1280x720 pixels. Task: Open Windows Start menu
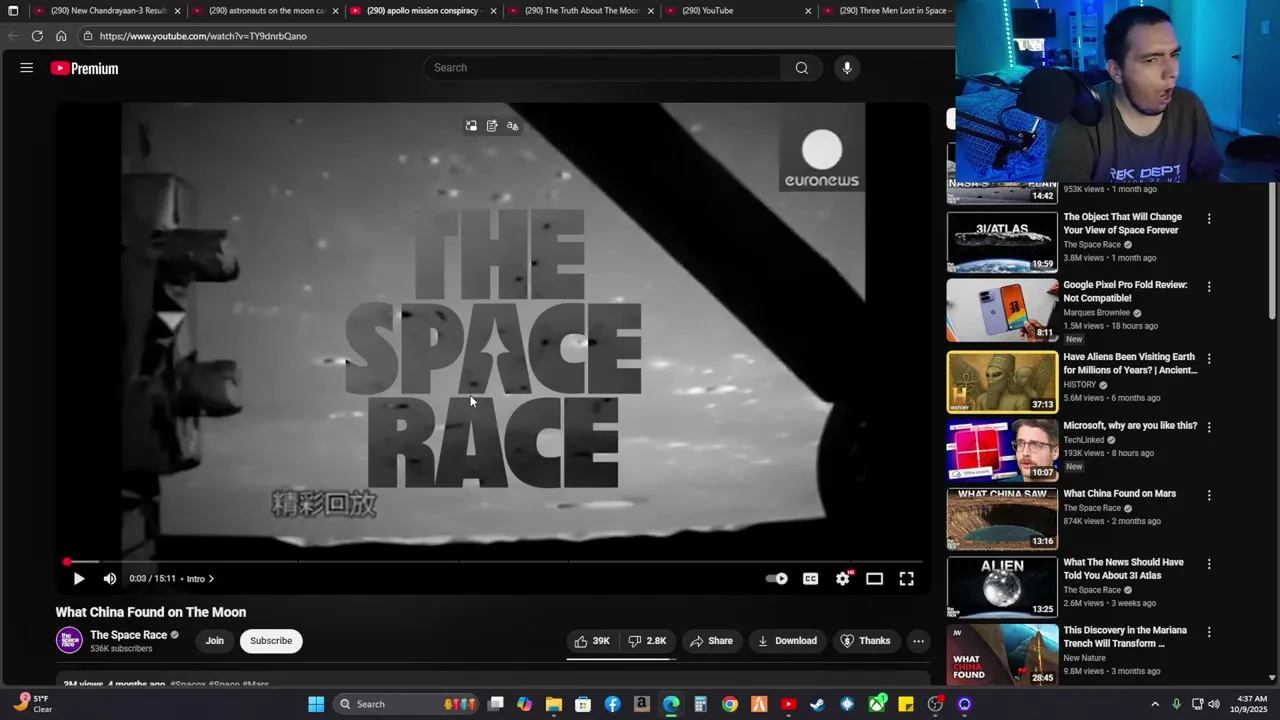point(316,704)
